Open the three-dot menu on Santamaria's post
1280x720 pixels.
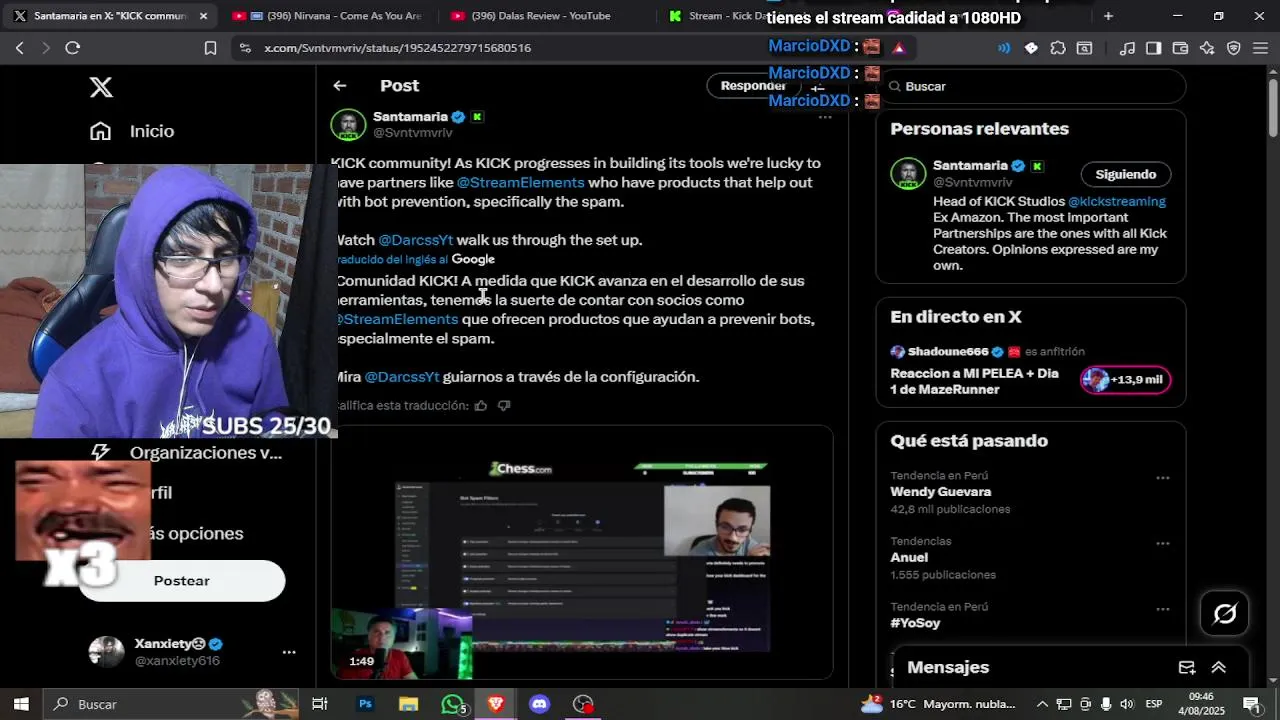point(825,117)
